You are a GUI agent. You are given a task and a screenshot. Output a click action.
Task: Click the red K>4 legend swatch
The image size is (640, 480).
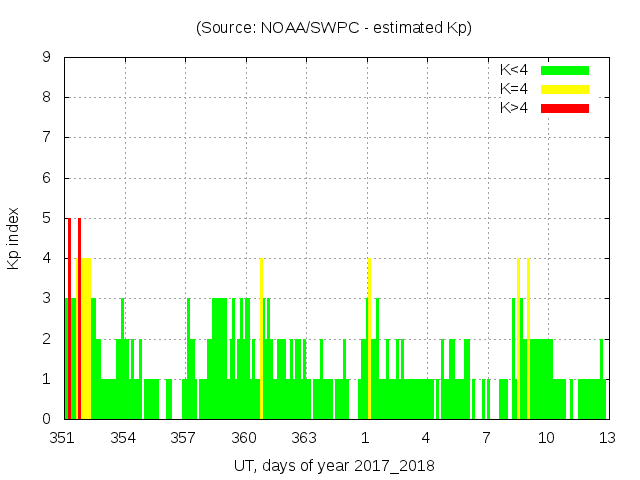[x=564, y=108]
